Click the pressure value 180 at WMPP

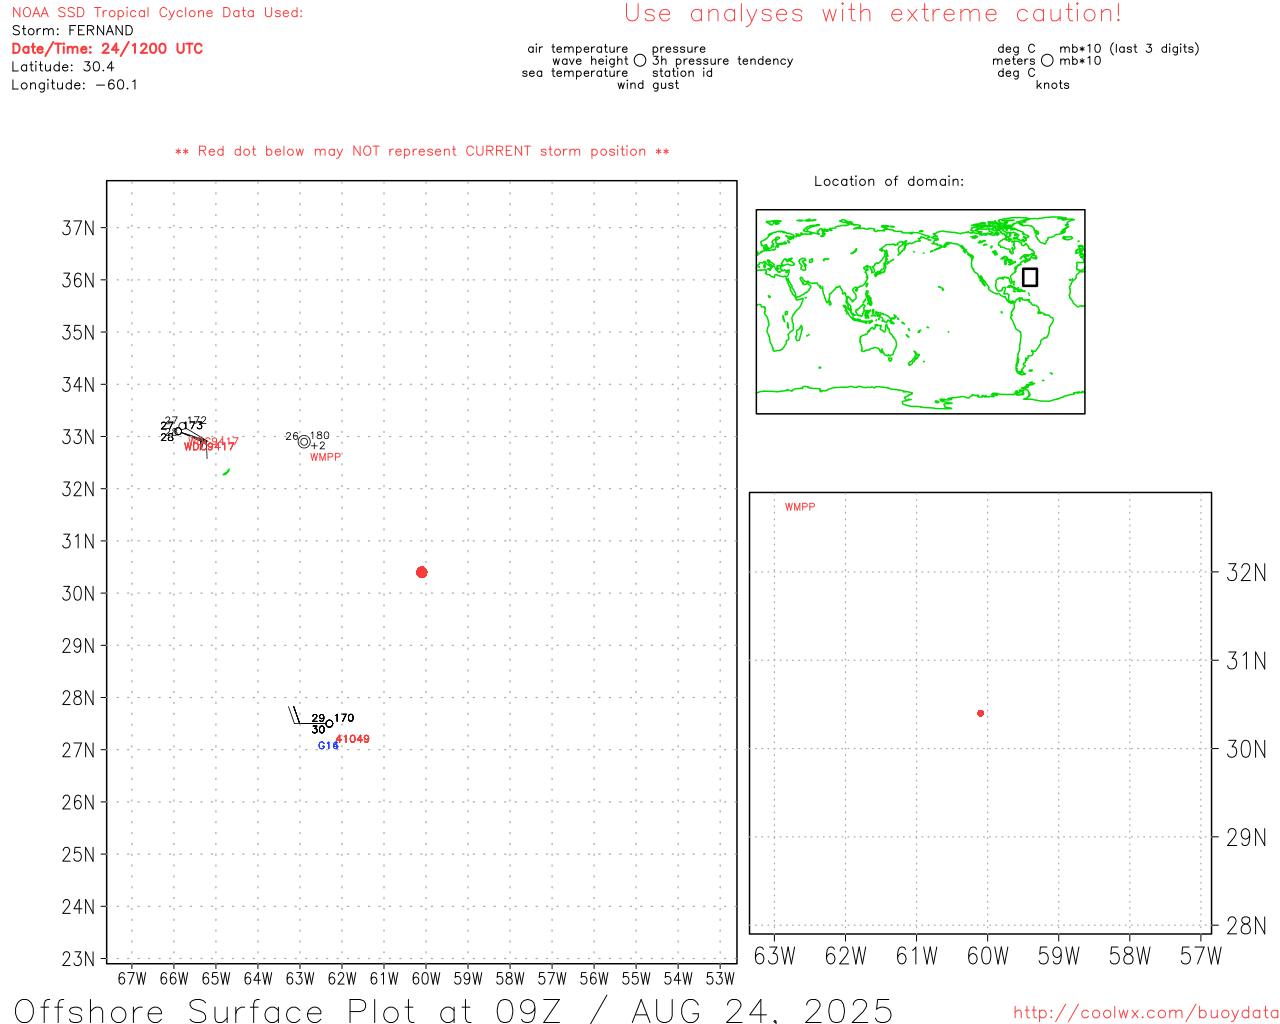click(320, 436)
